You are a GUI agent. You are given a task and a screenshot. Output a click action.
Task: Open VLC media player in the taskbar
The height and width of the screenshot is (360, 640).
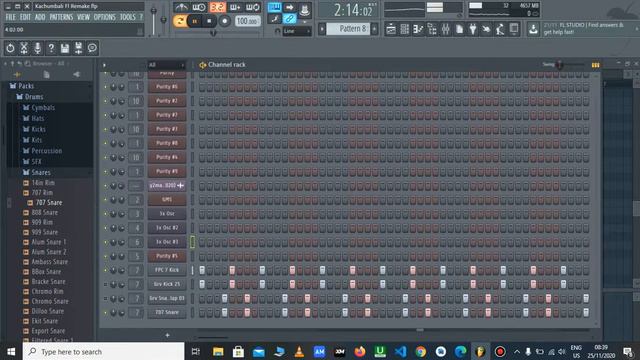(299, 351)
